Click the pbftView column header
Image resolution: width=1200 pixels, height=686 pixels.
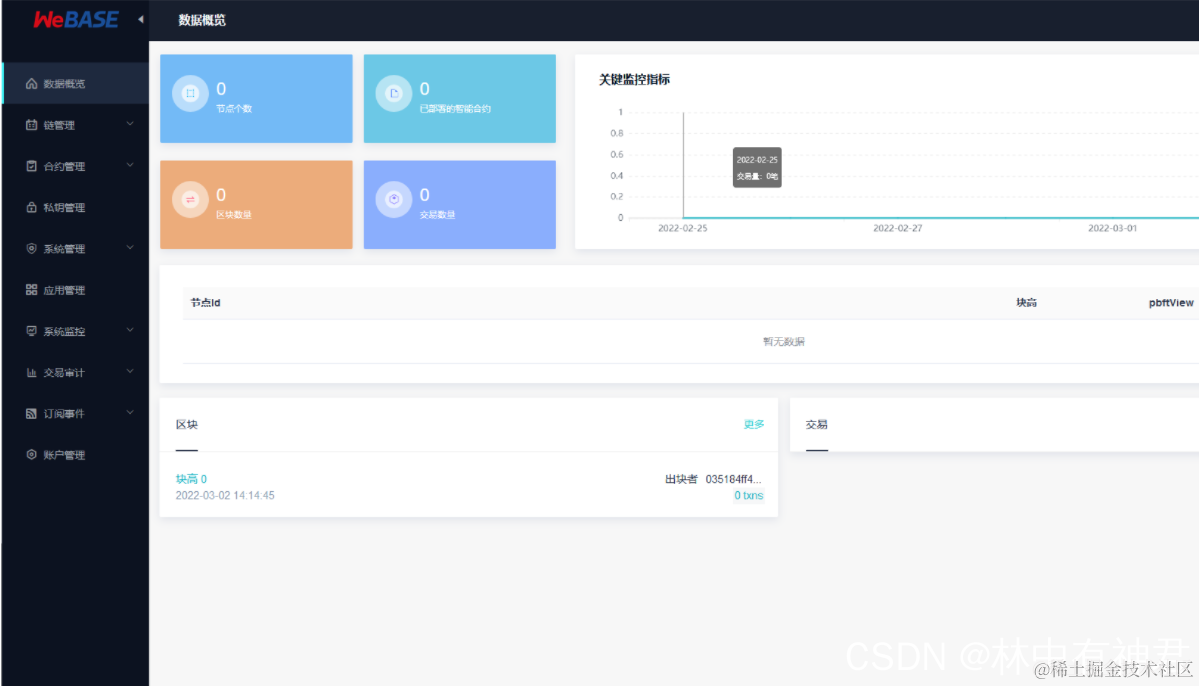(1171, 302)
